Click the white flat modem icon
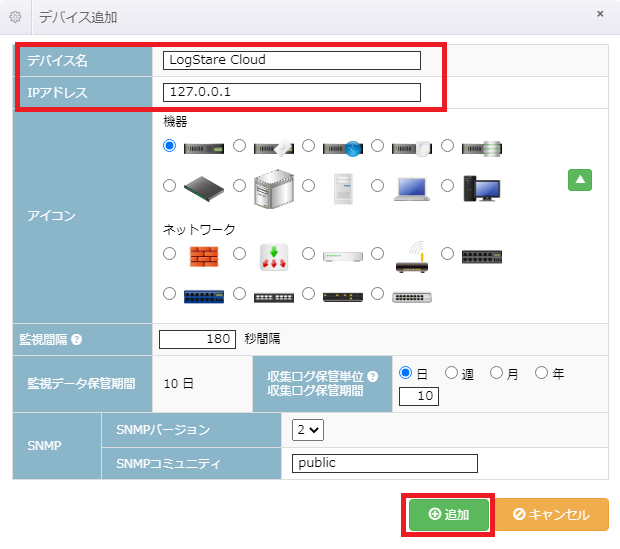The width and height of the screenshot is (620, 549). pyautogui.click(x=343, y=256)
